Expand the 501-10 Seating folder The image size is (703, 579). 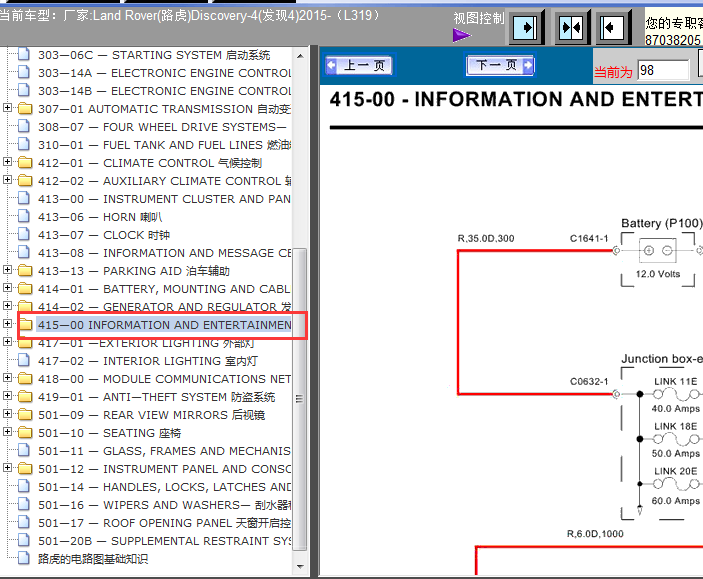click(x=7, y=431)
